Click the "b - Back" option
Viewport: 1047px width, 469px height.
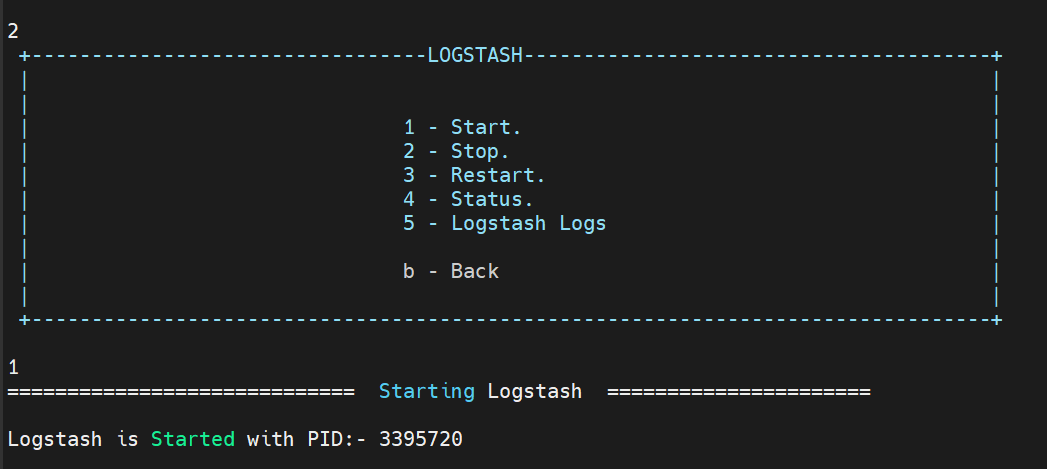click(450, 271)
